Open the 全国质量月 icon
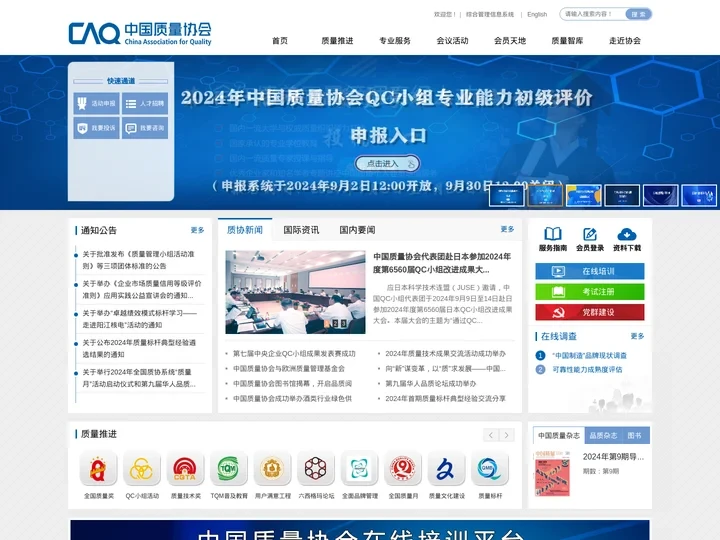720x540 pixels. pyautogui.click(x=403, y=469)
